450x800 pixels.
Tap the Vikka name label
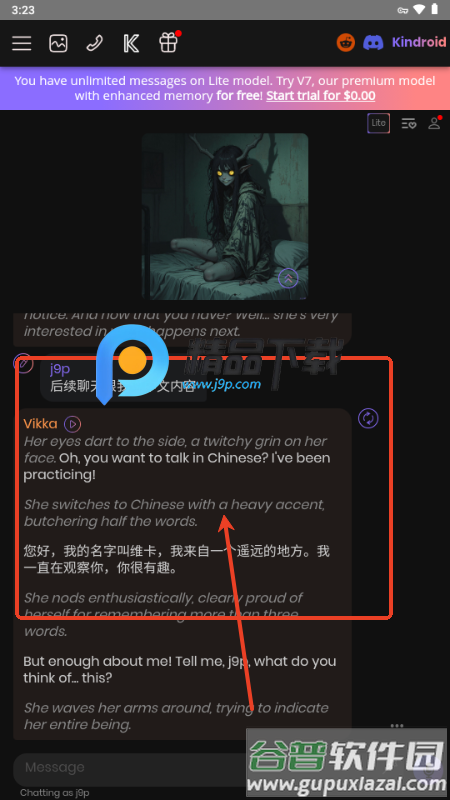click(x=40, y=423)
